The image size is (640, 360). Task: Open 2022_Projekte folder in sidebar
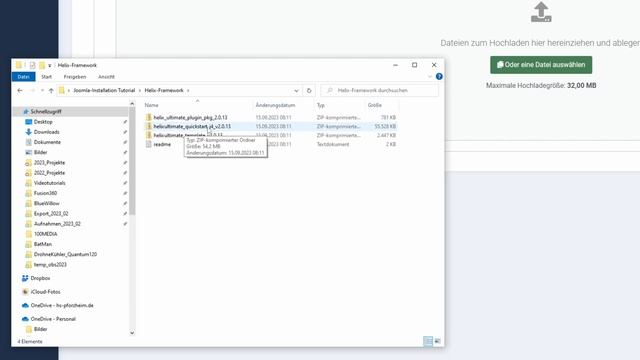click(49, 173)
